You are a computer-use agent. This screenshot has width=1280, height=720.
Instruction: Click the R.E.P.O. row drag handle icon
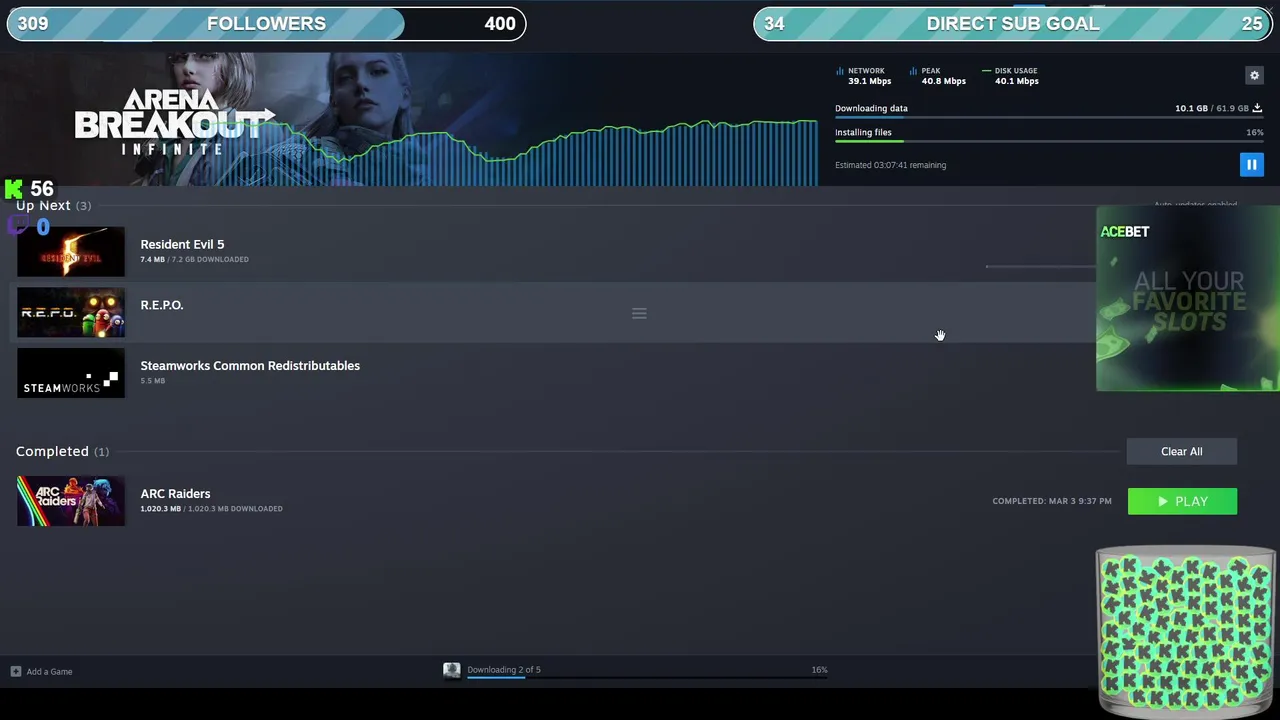639,314
